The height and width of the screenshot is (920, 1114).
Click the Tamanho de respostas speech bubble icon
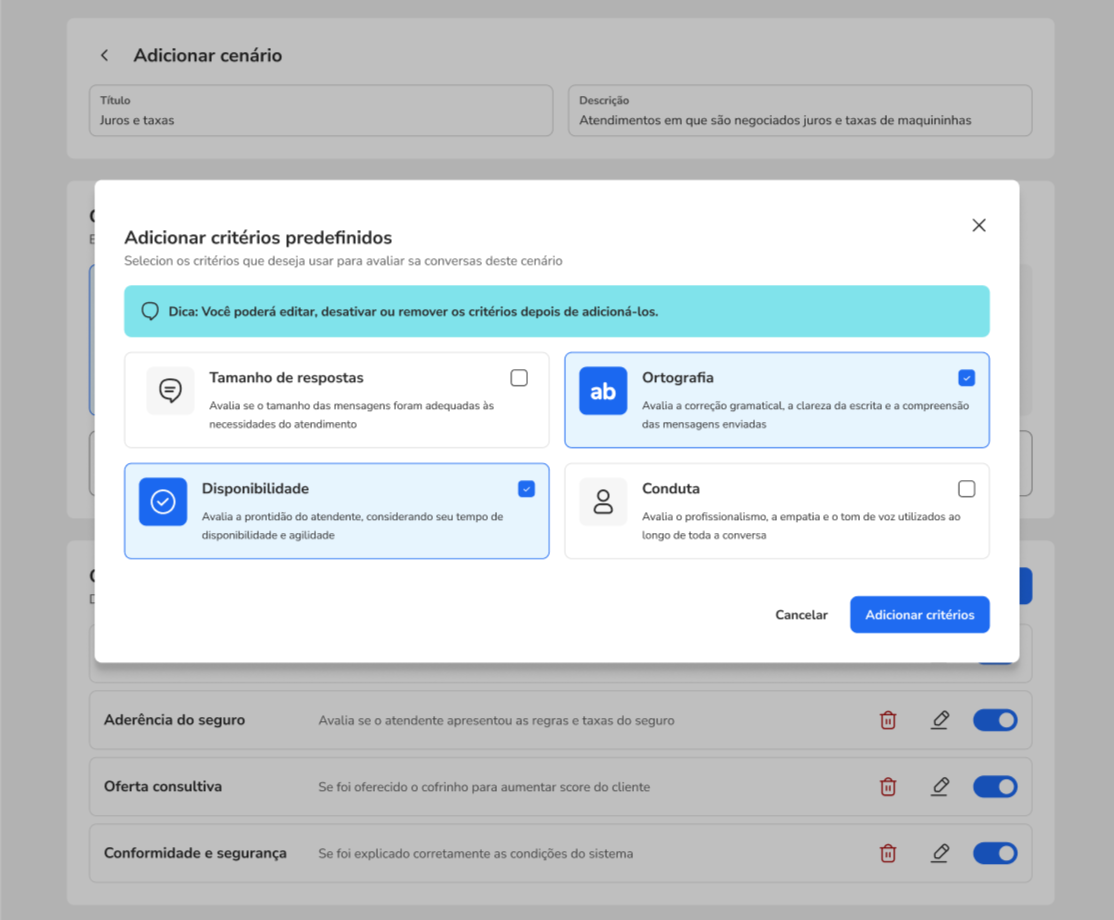(171, 391)
